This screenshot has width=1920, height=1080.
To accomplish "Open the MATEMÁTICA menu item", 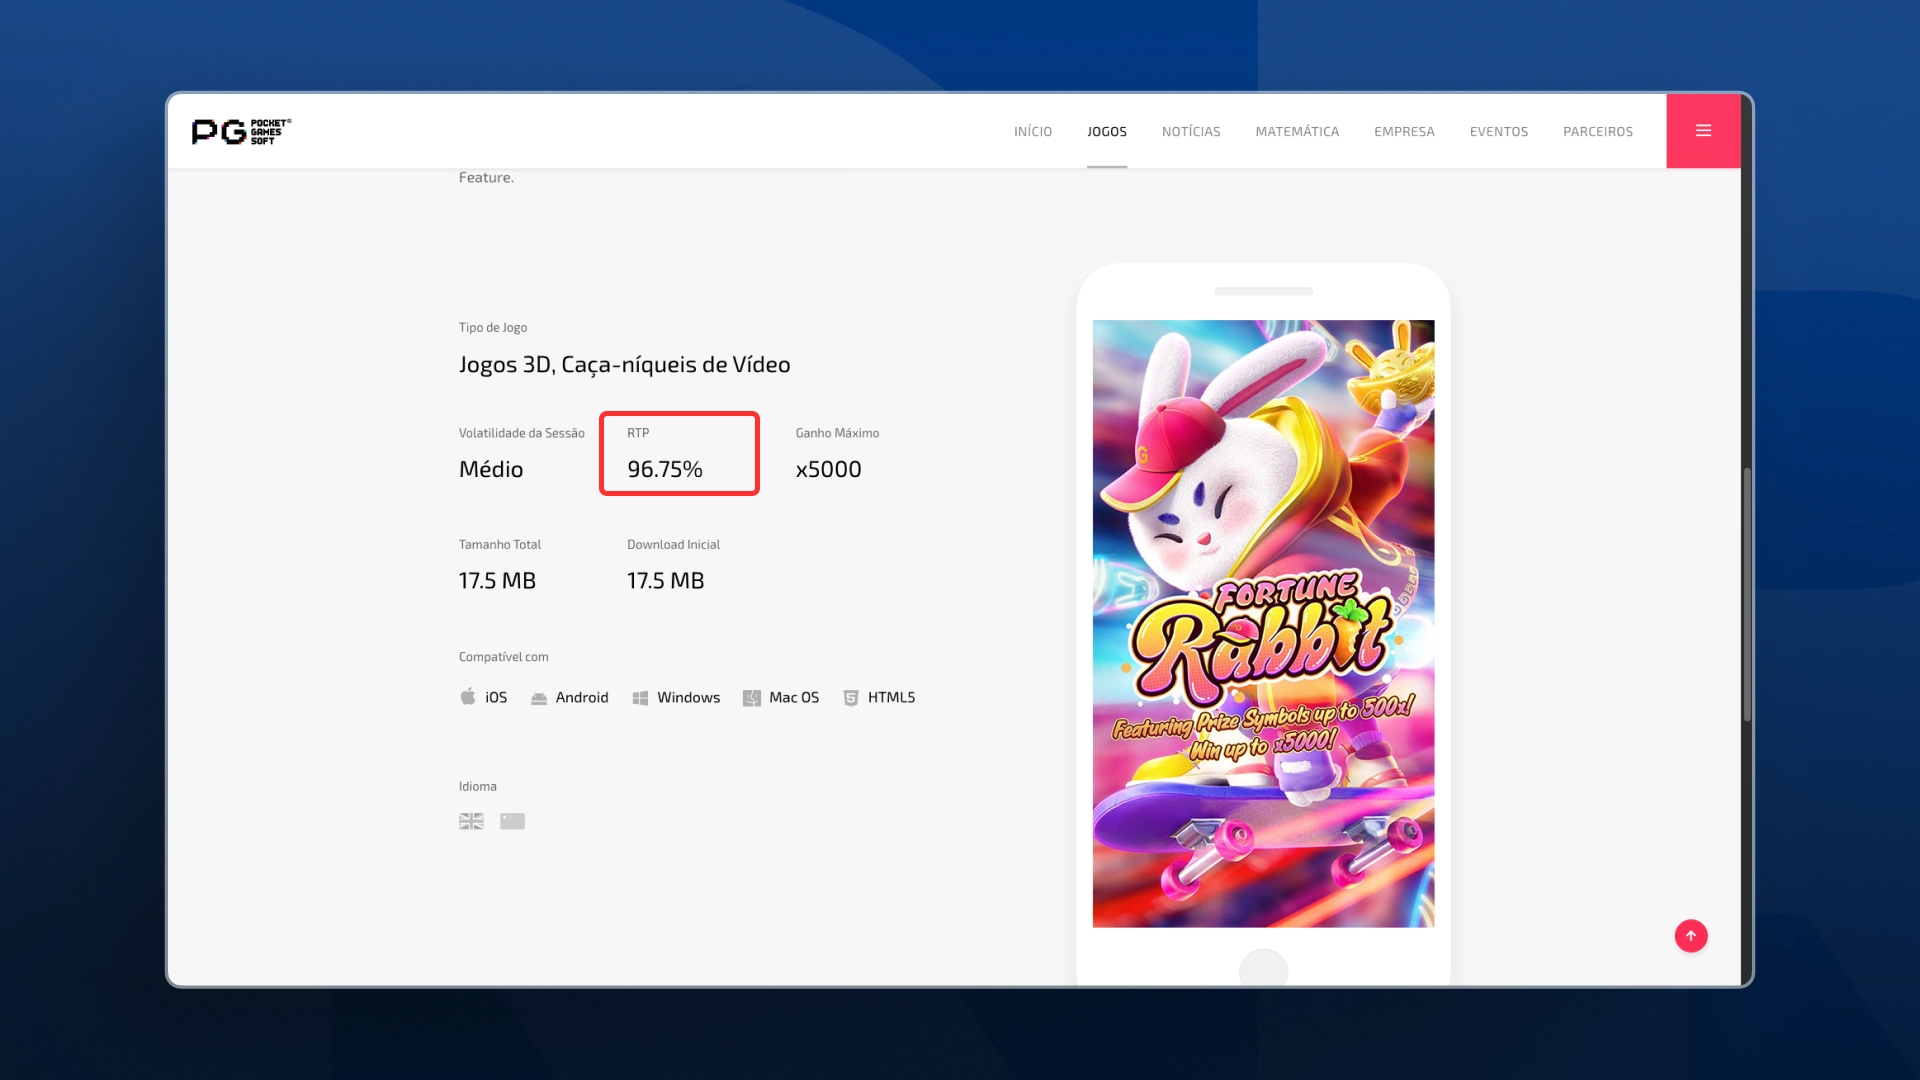I will pos(1297,132).
